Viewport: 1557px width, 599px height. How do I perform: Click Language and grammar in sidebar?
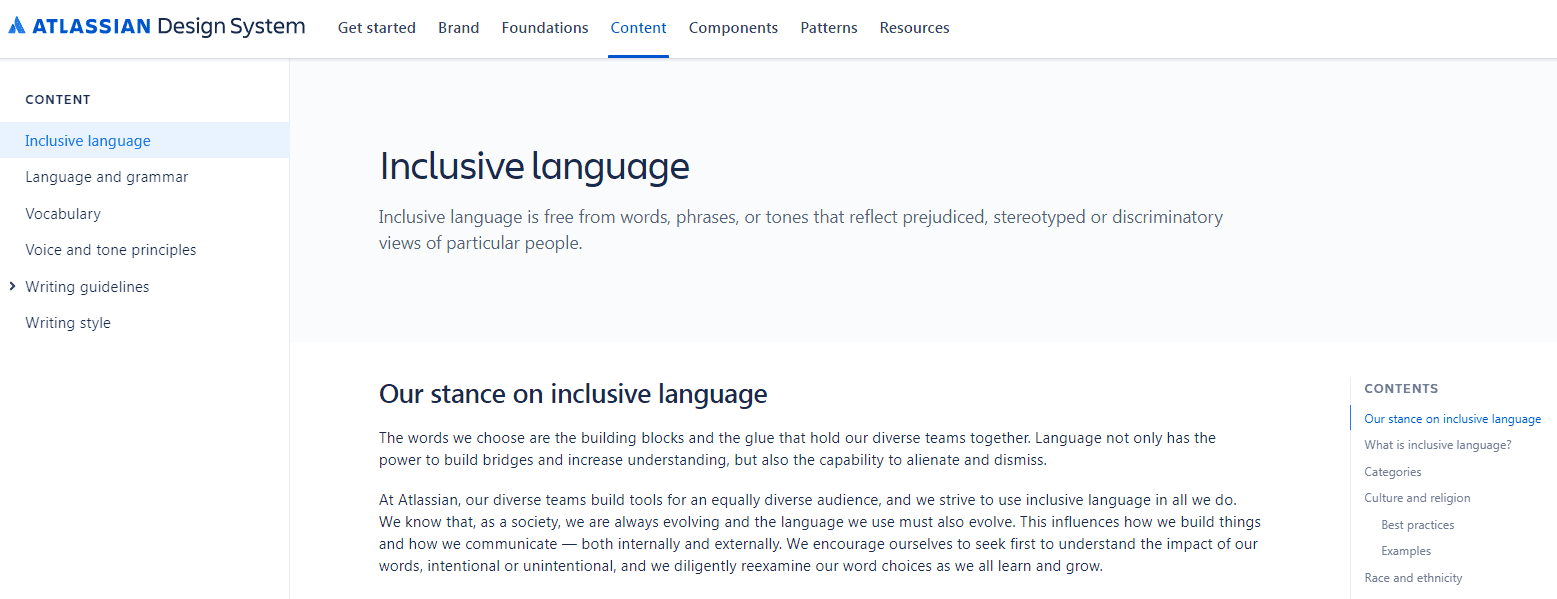[x=106, y=176]
